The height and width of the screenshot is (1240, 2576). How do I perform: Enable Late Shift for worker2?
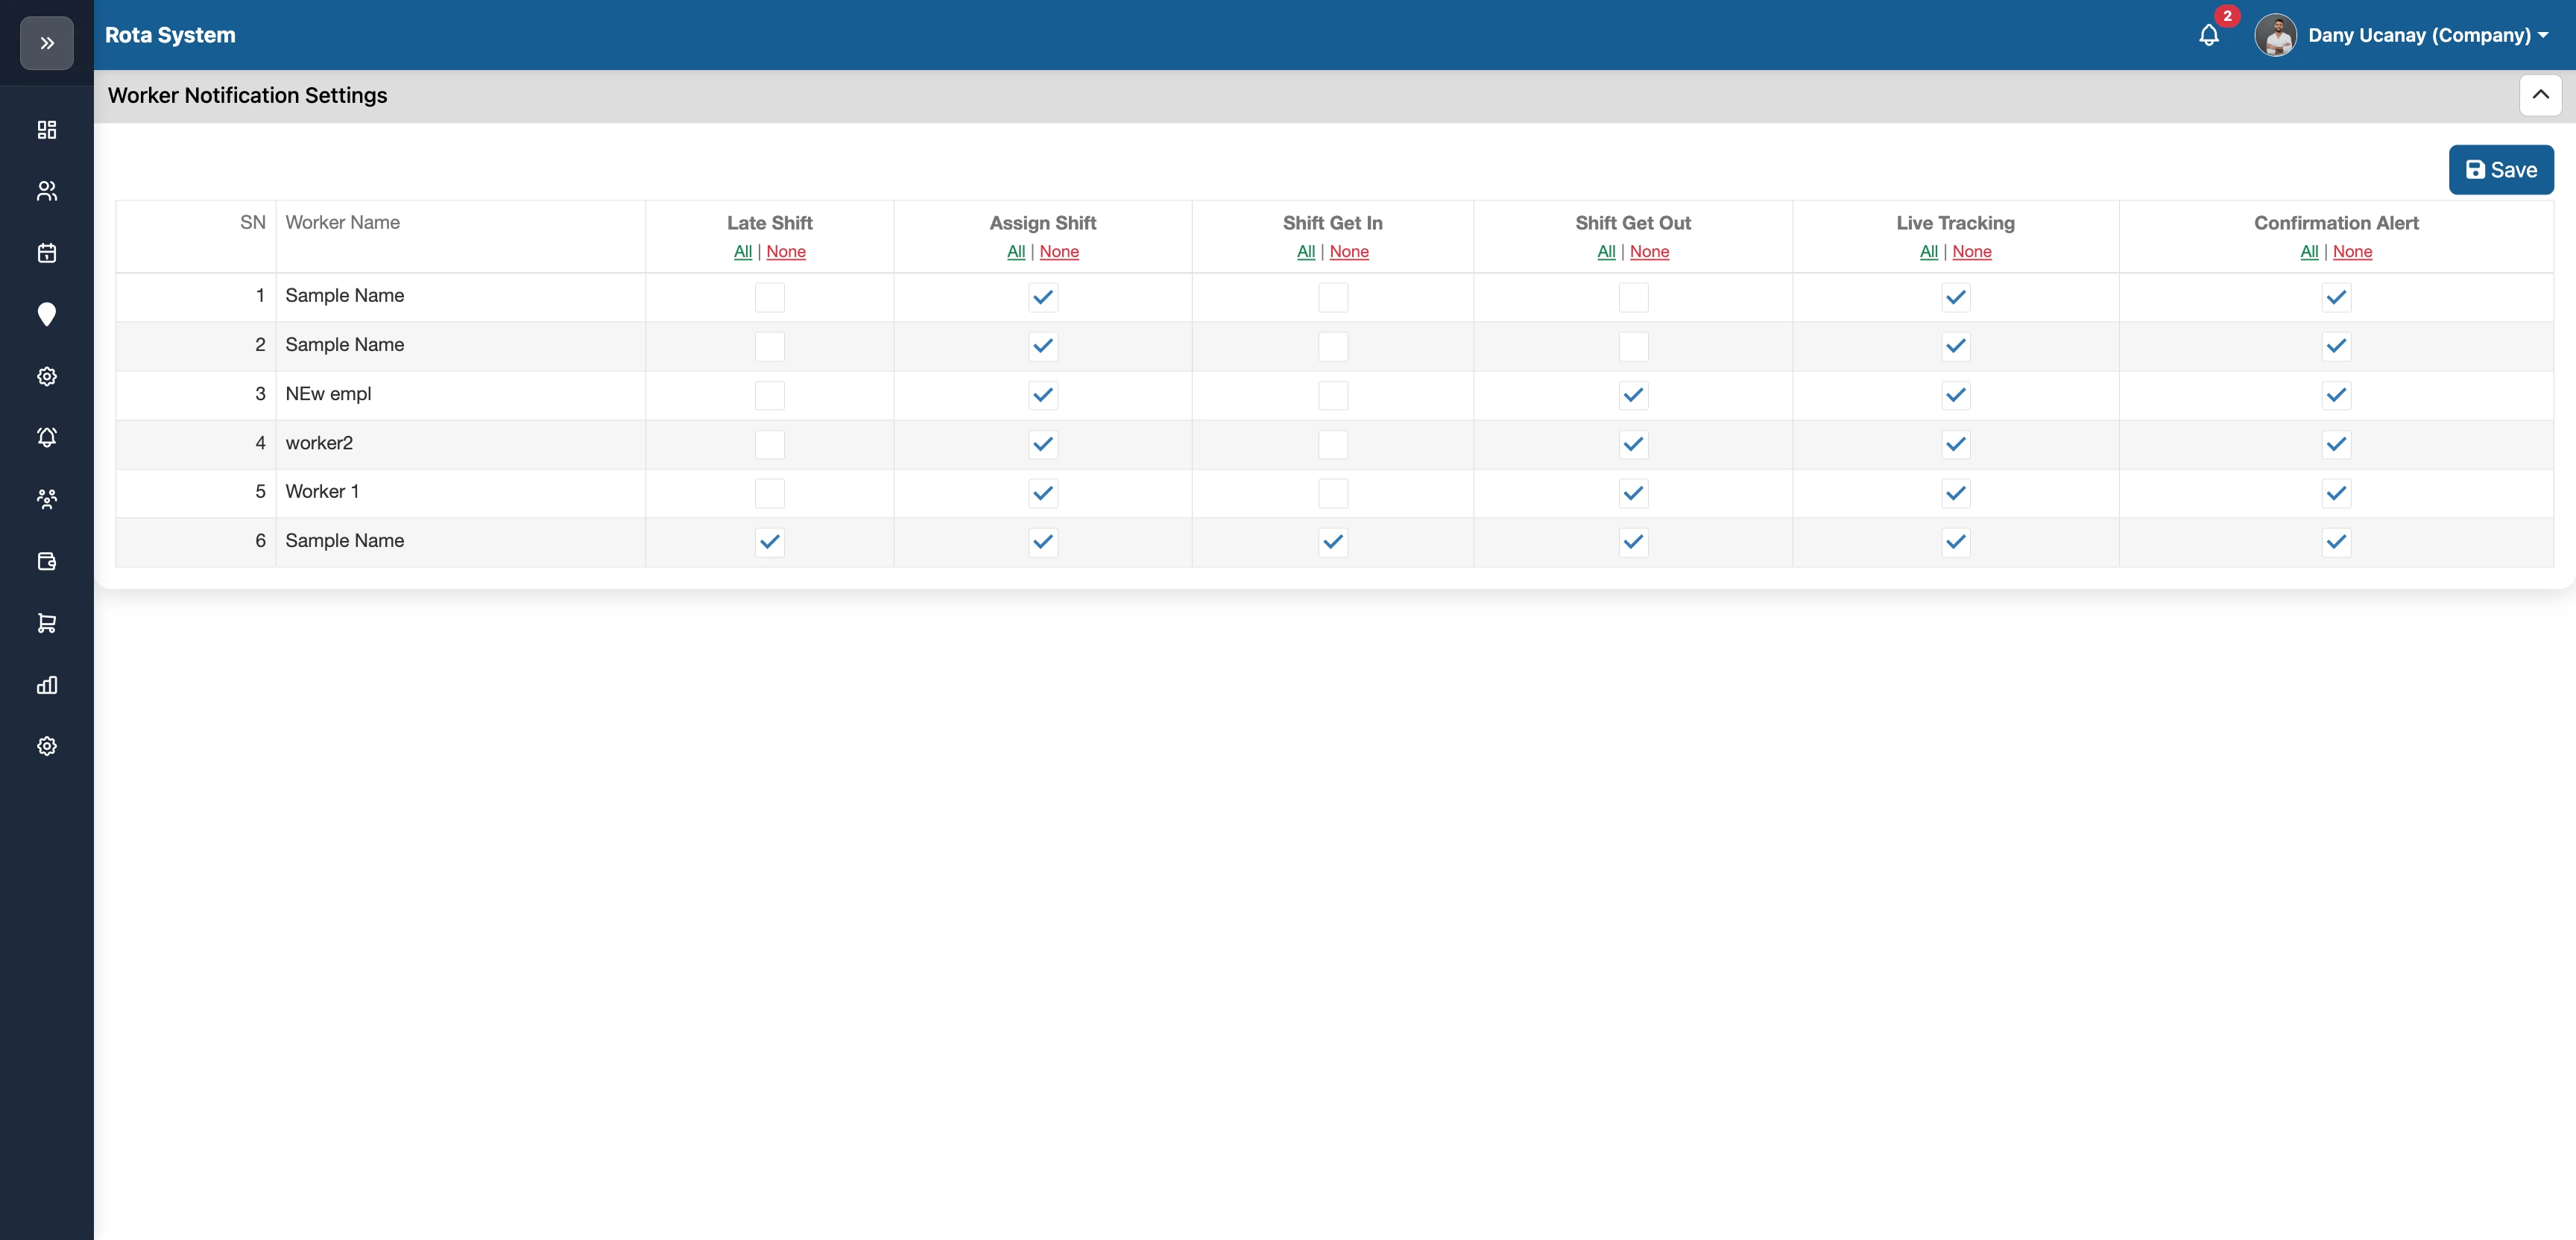tap(769, 444)
